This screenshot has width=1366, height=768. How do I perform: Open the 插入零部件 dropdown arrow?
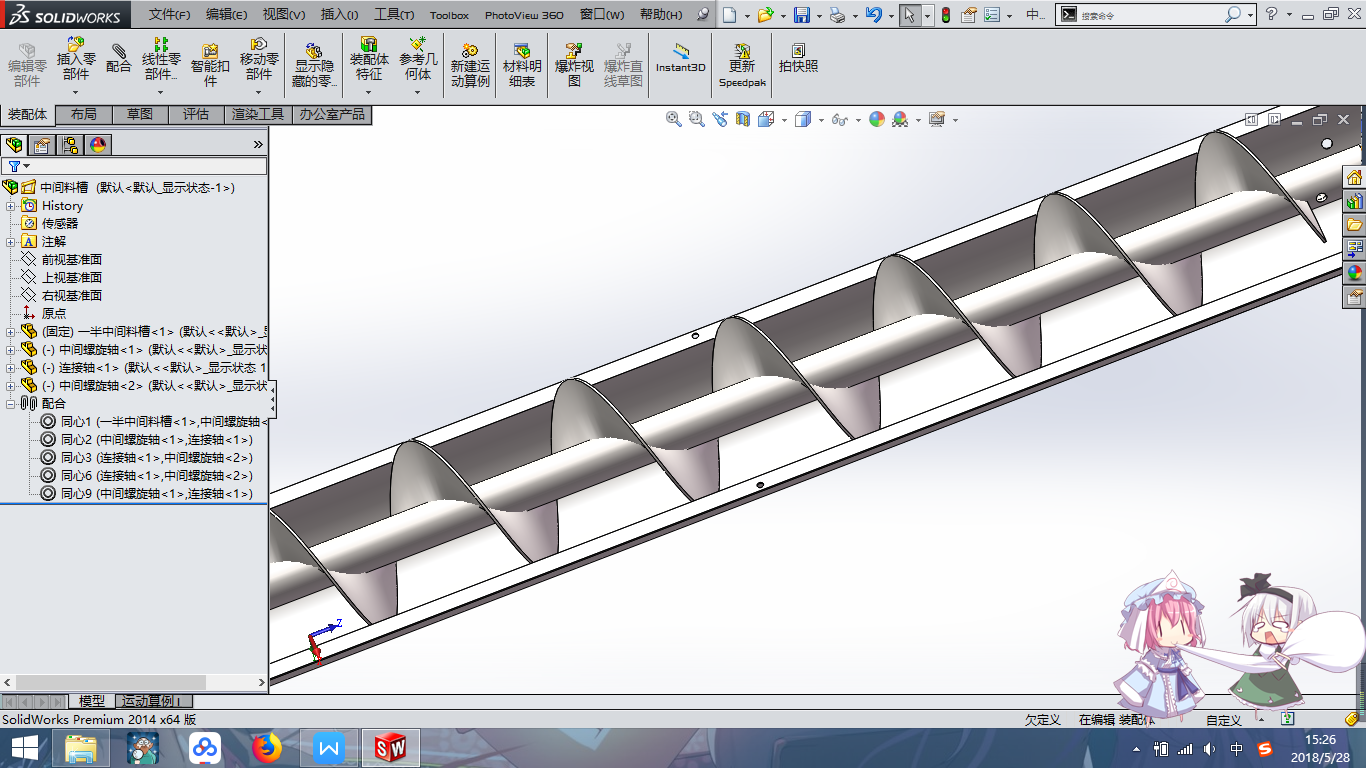76,93
